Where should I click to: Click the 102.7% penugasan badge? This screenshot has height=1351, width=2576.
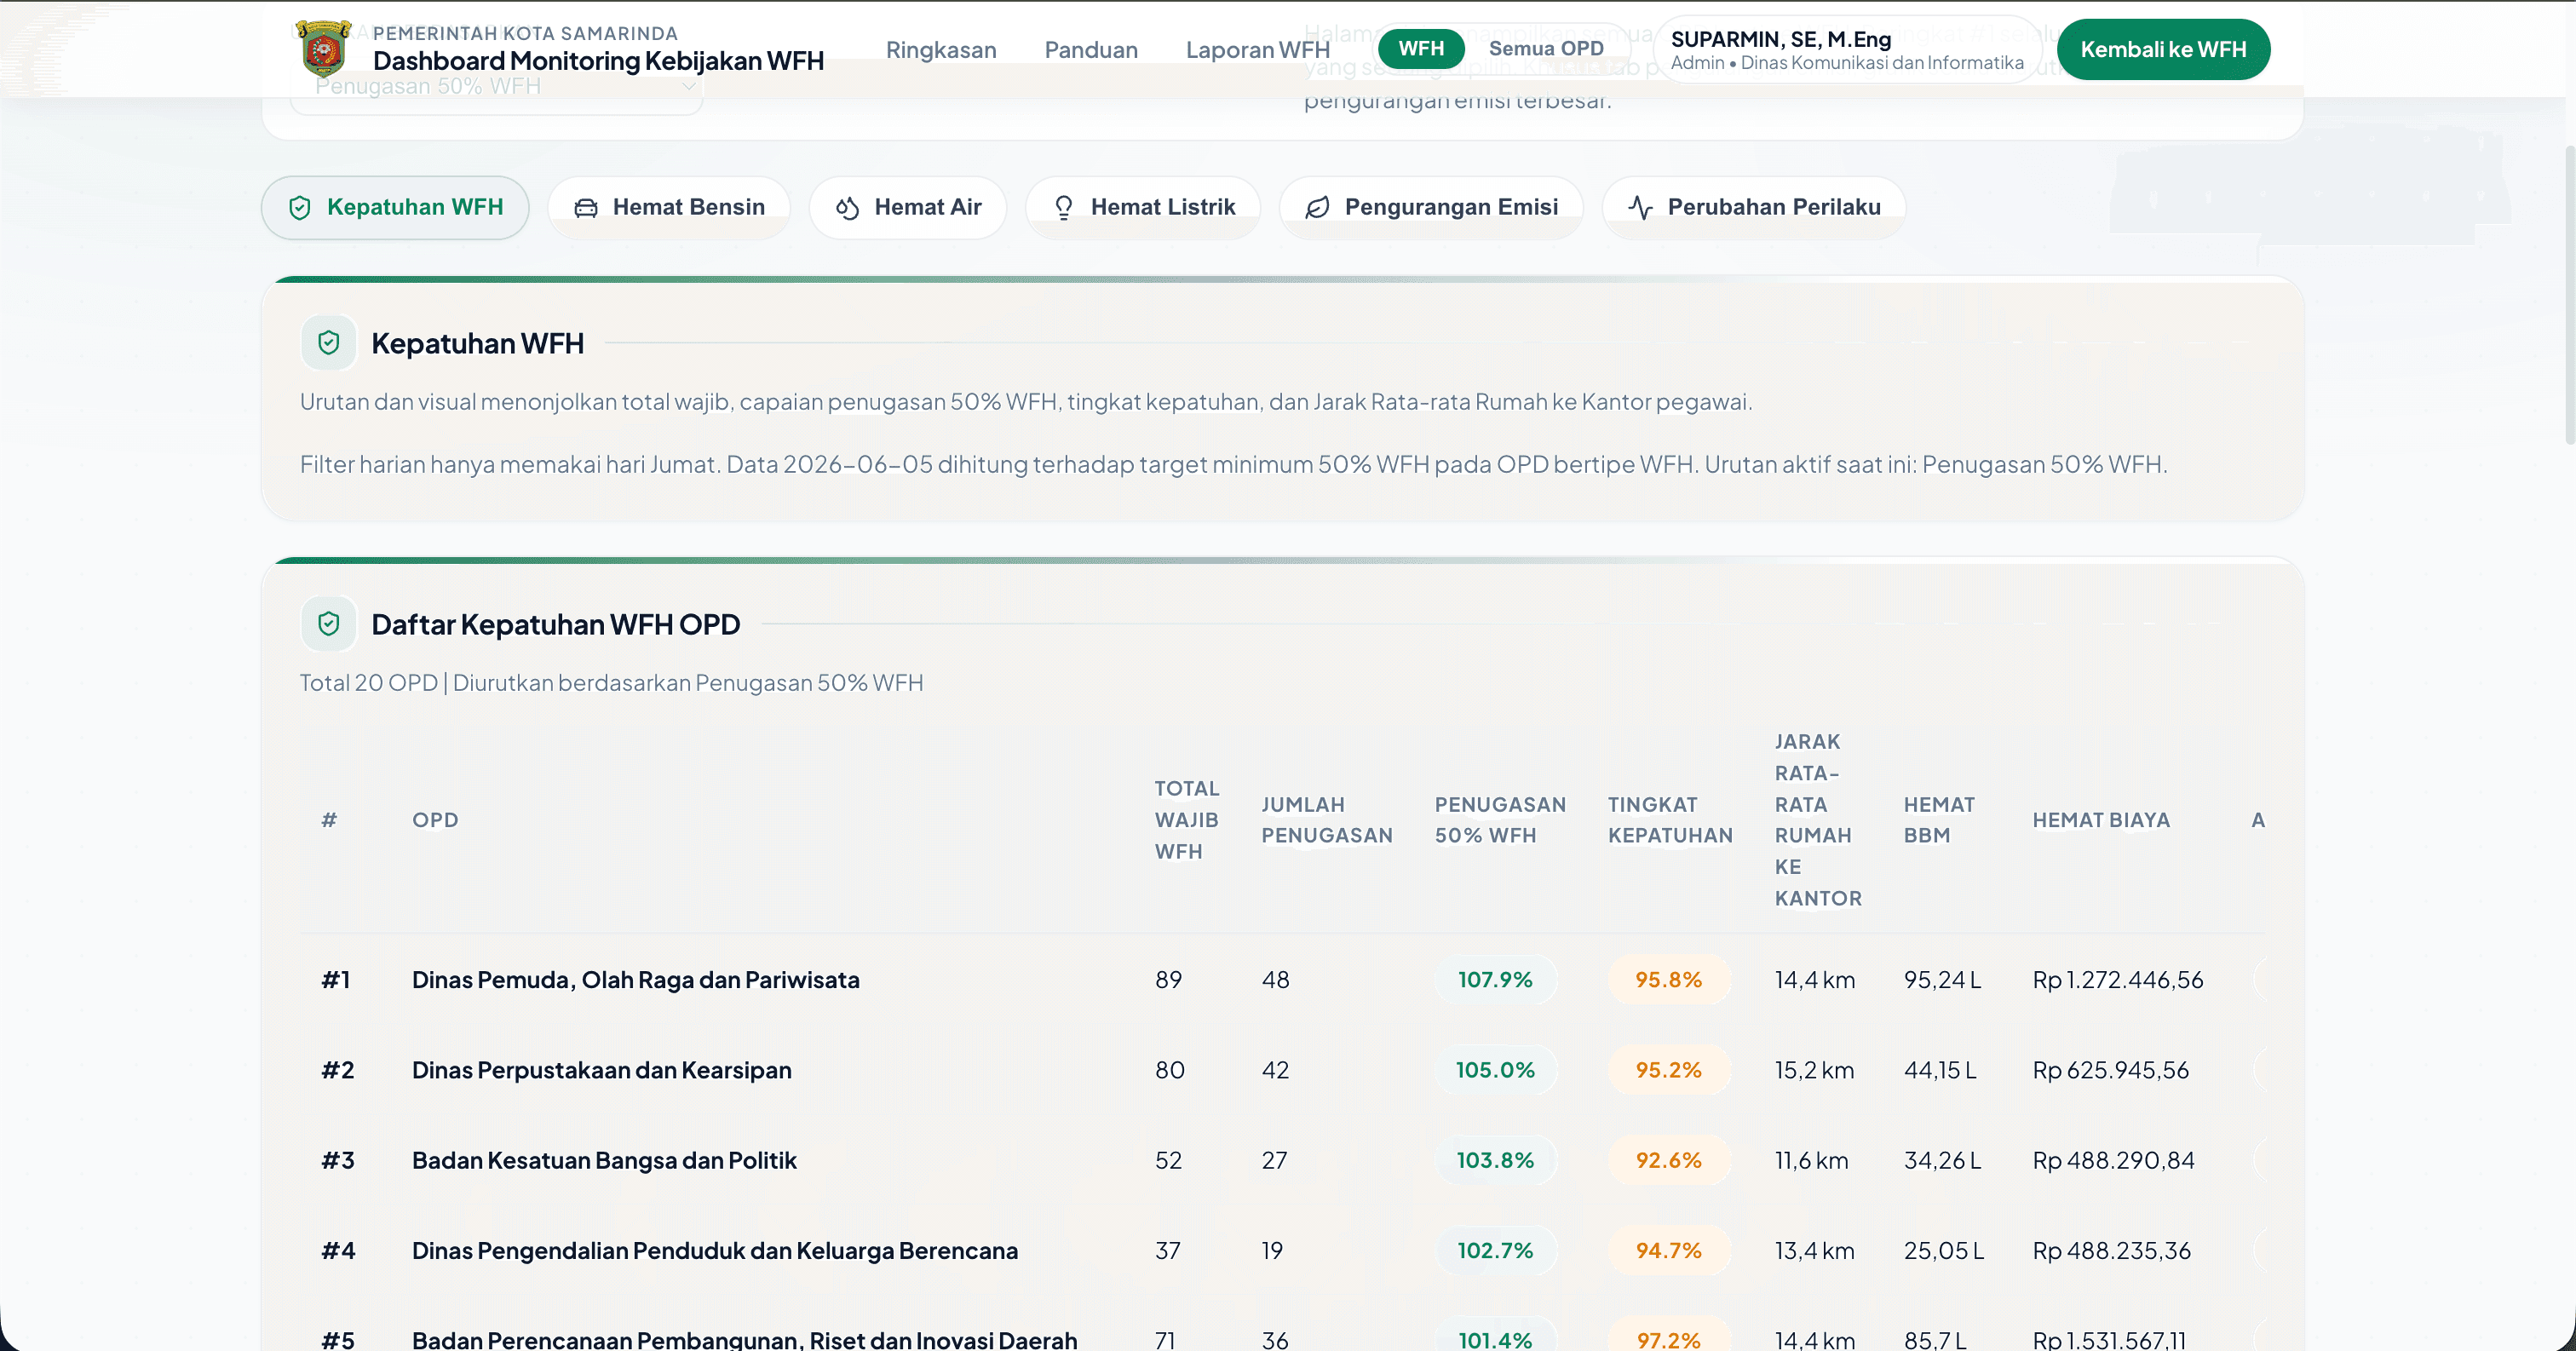[1495, 1251]
